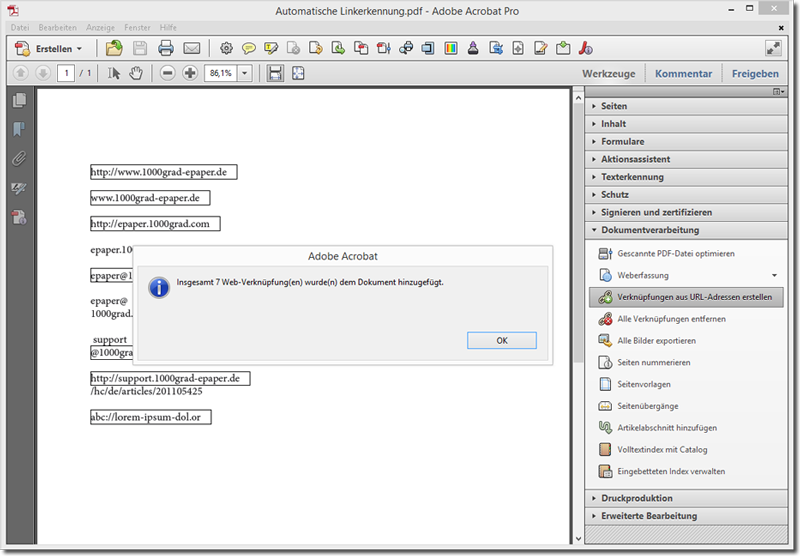Activate the hand pan tool
800x556 pixels.
tap(136, 73)
